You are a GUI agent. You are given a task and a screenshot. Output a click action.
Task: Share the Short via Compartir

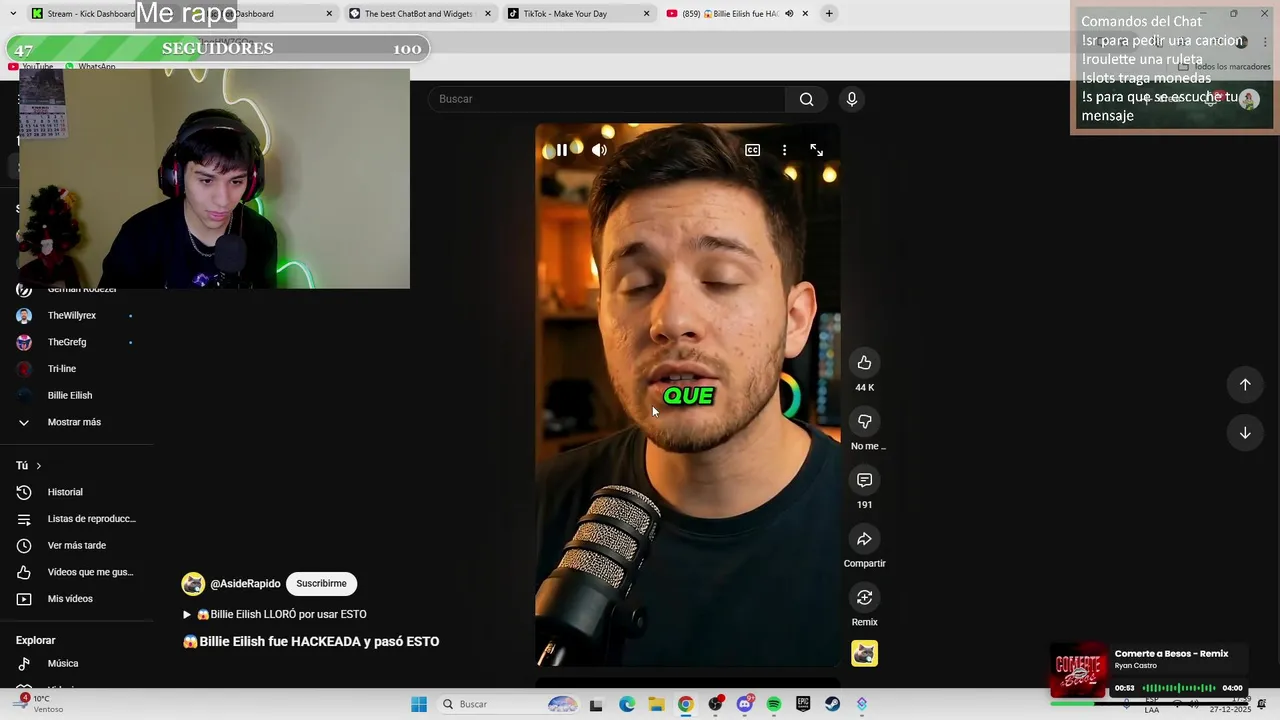coord(864,539)
